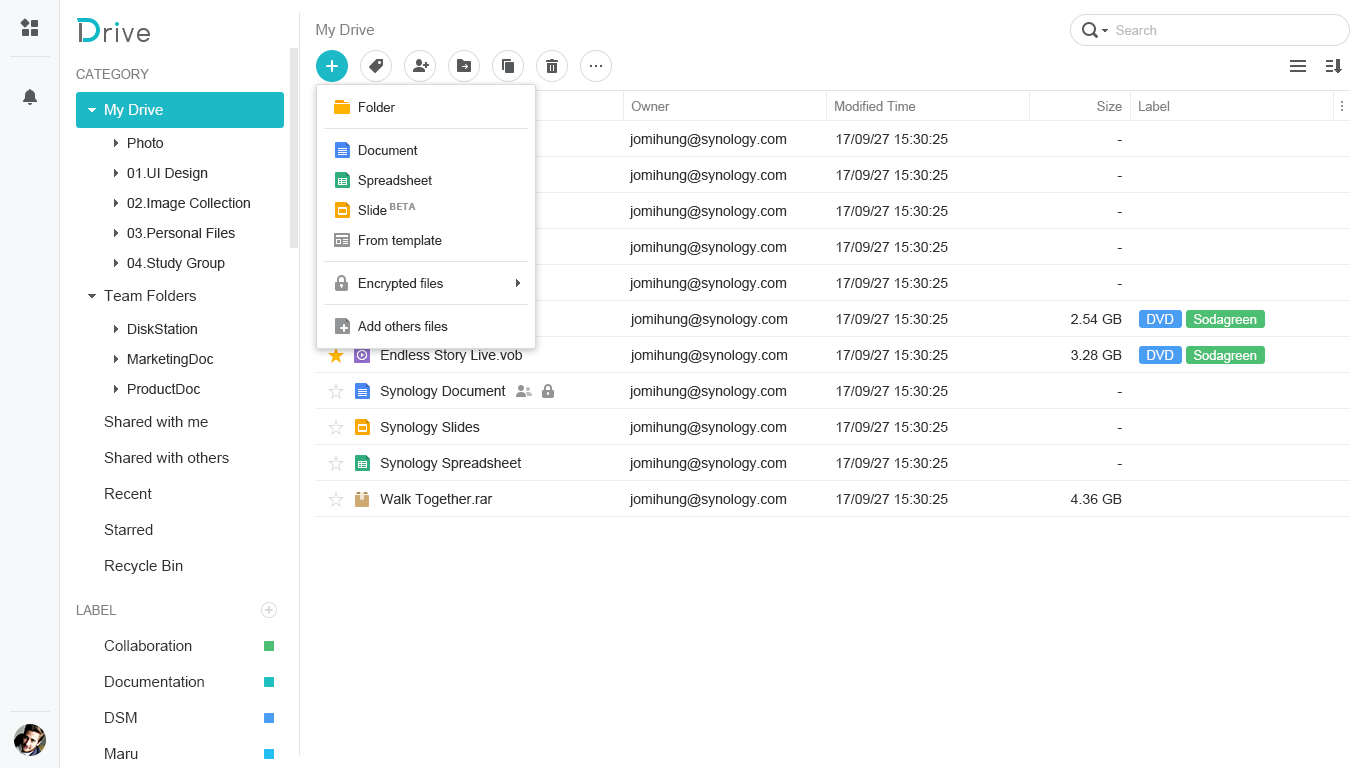Choose Spreadsheet from the create menu
The width and height of the screenshot is (1366, 768).
395,180
